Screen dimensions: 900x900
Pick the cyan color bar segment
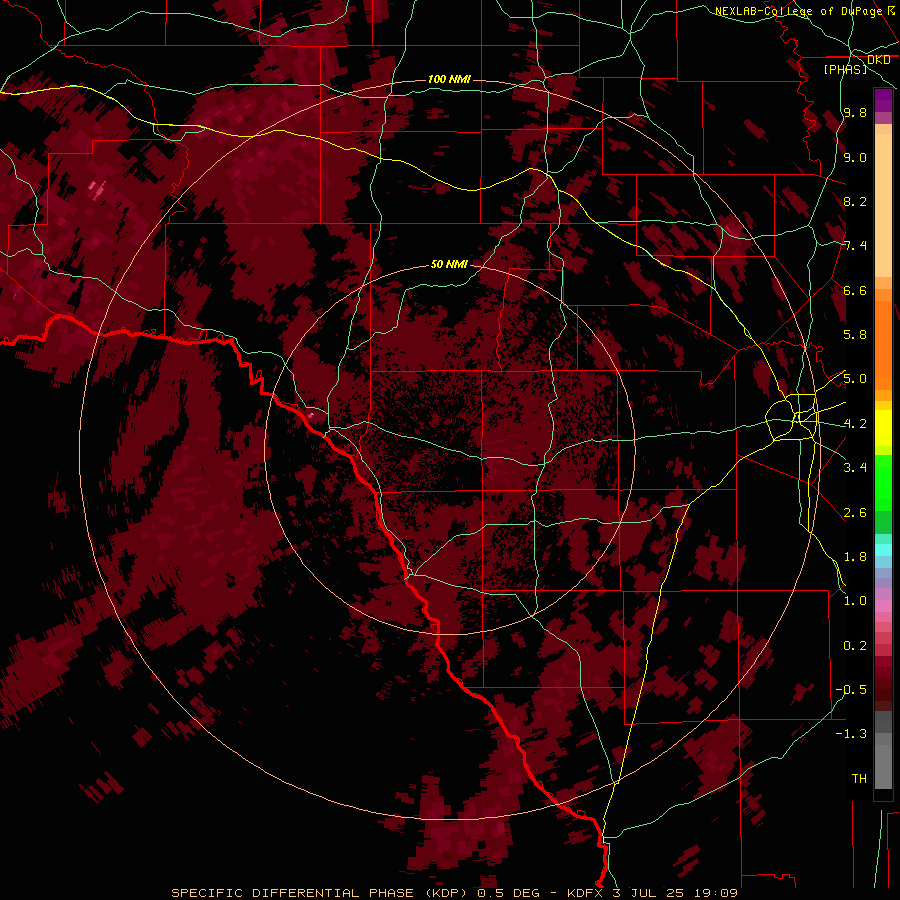[883, 550]
